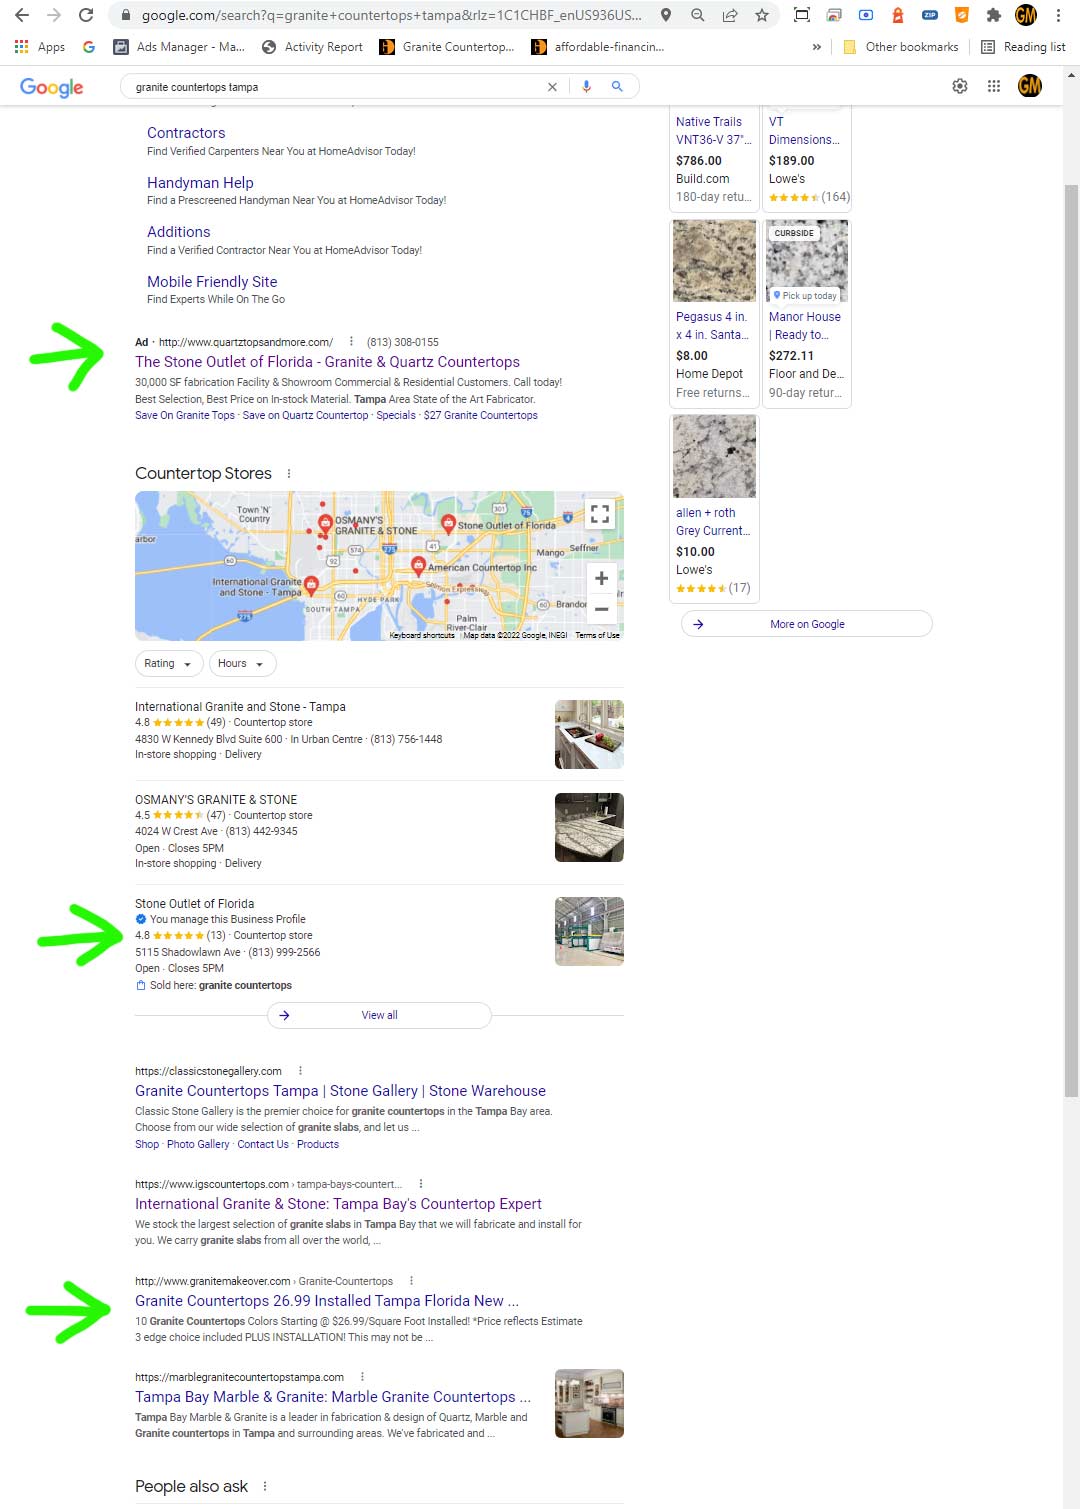The image size is (1080, 1509).
Task: Open Granite Countertops 26.99 Installed result
Action: 327,1301
